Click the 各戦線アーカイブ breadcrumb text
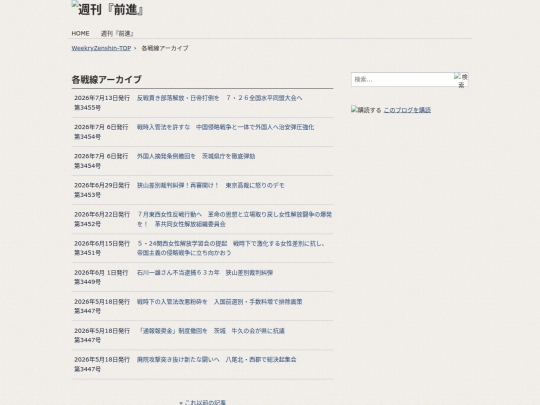The height and width of the screenshot is (405, 540). click(x=165, y=48)
